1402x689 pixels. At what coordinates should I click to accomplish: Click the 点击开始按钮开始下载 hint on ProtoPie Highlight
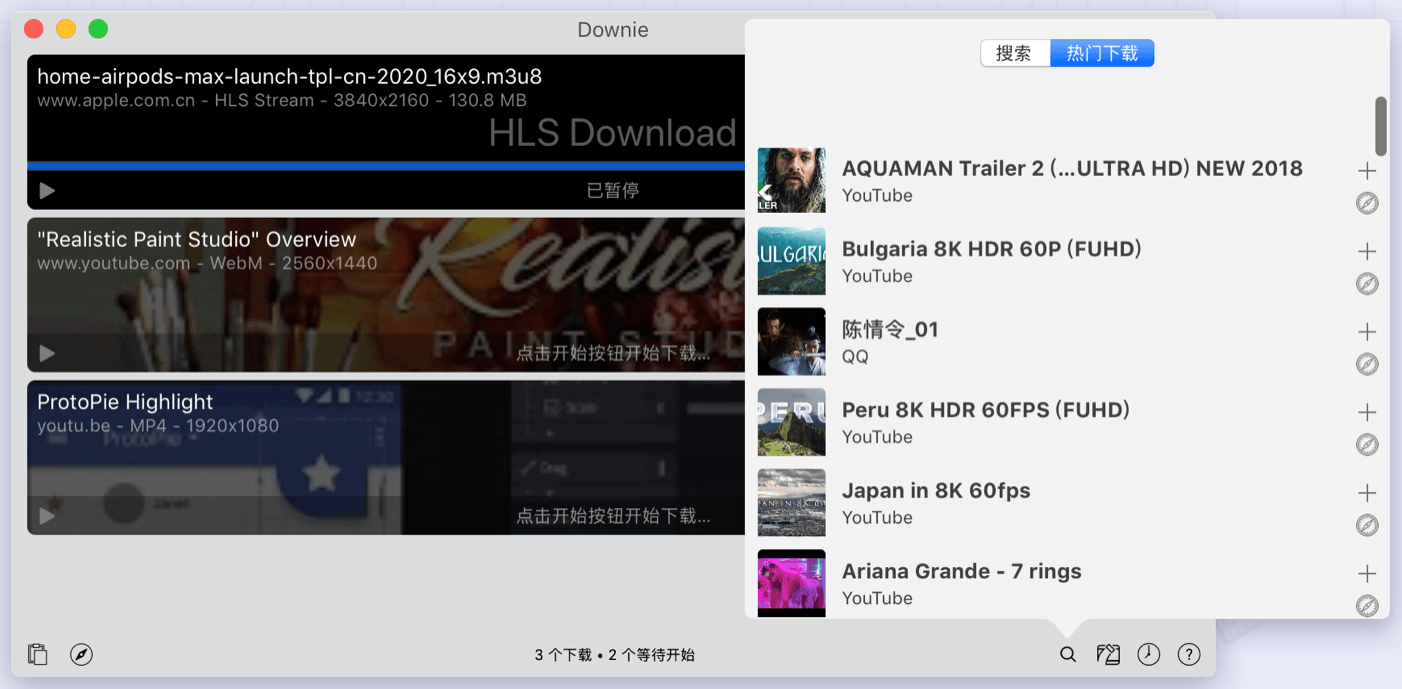[613, 516]
